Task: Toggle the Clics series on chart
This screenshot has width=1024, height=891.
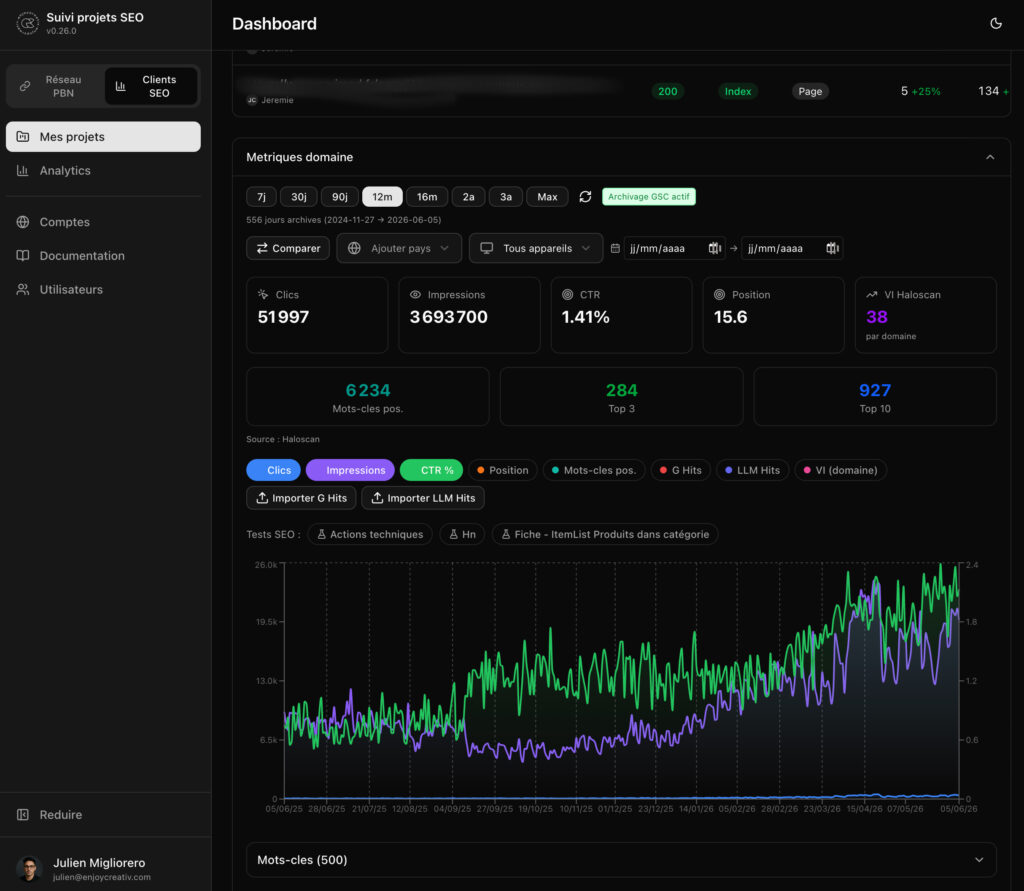Action: [x=273, y=470]
